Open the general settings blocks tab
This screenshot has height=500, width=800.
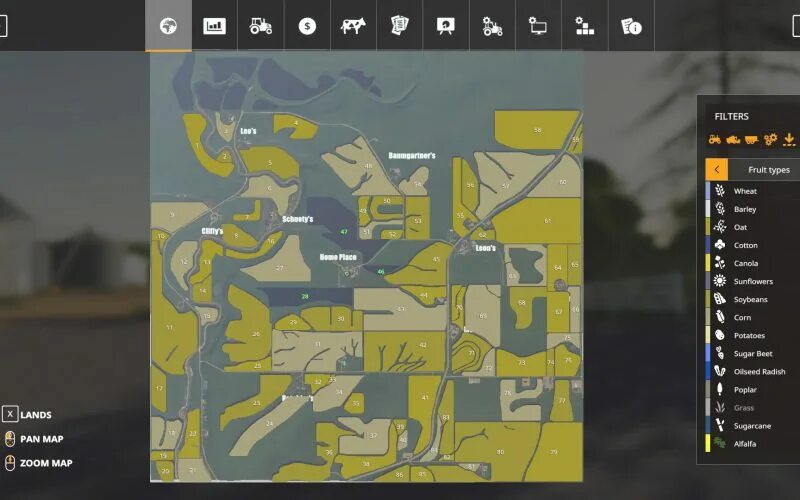(585, 26)
